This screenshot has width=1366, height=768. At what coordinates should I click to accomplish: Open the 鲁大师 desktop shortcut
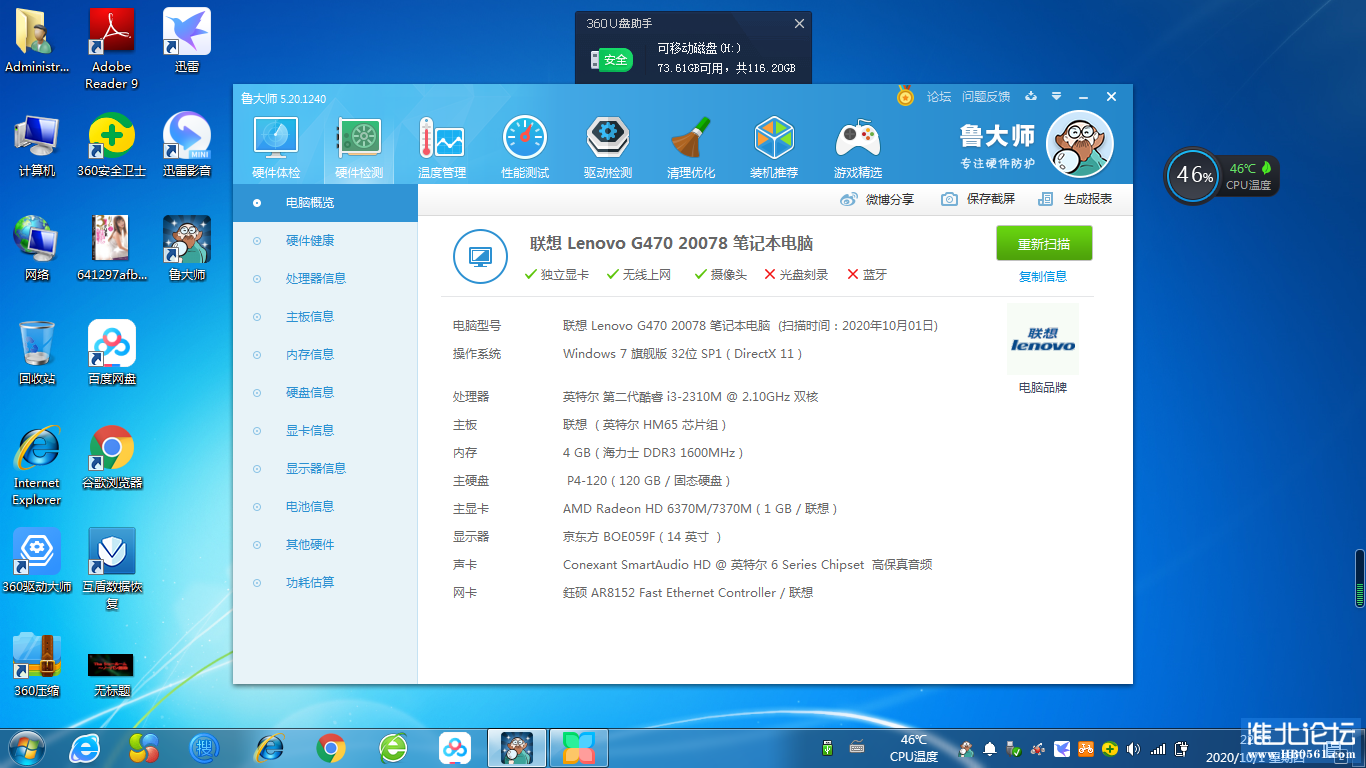(187, 249)
